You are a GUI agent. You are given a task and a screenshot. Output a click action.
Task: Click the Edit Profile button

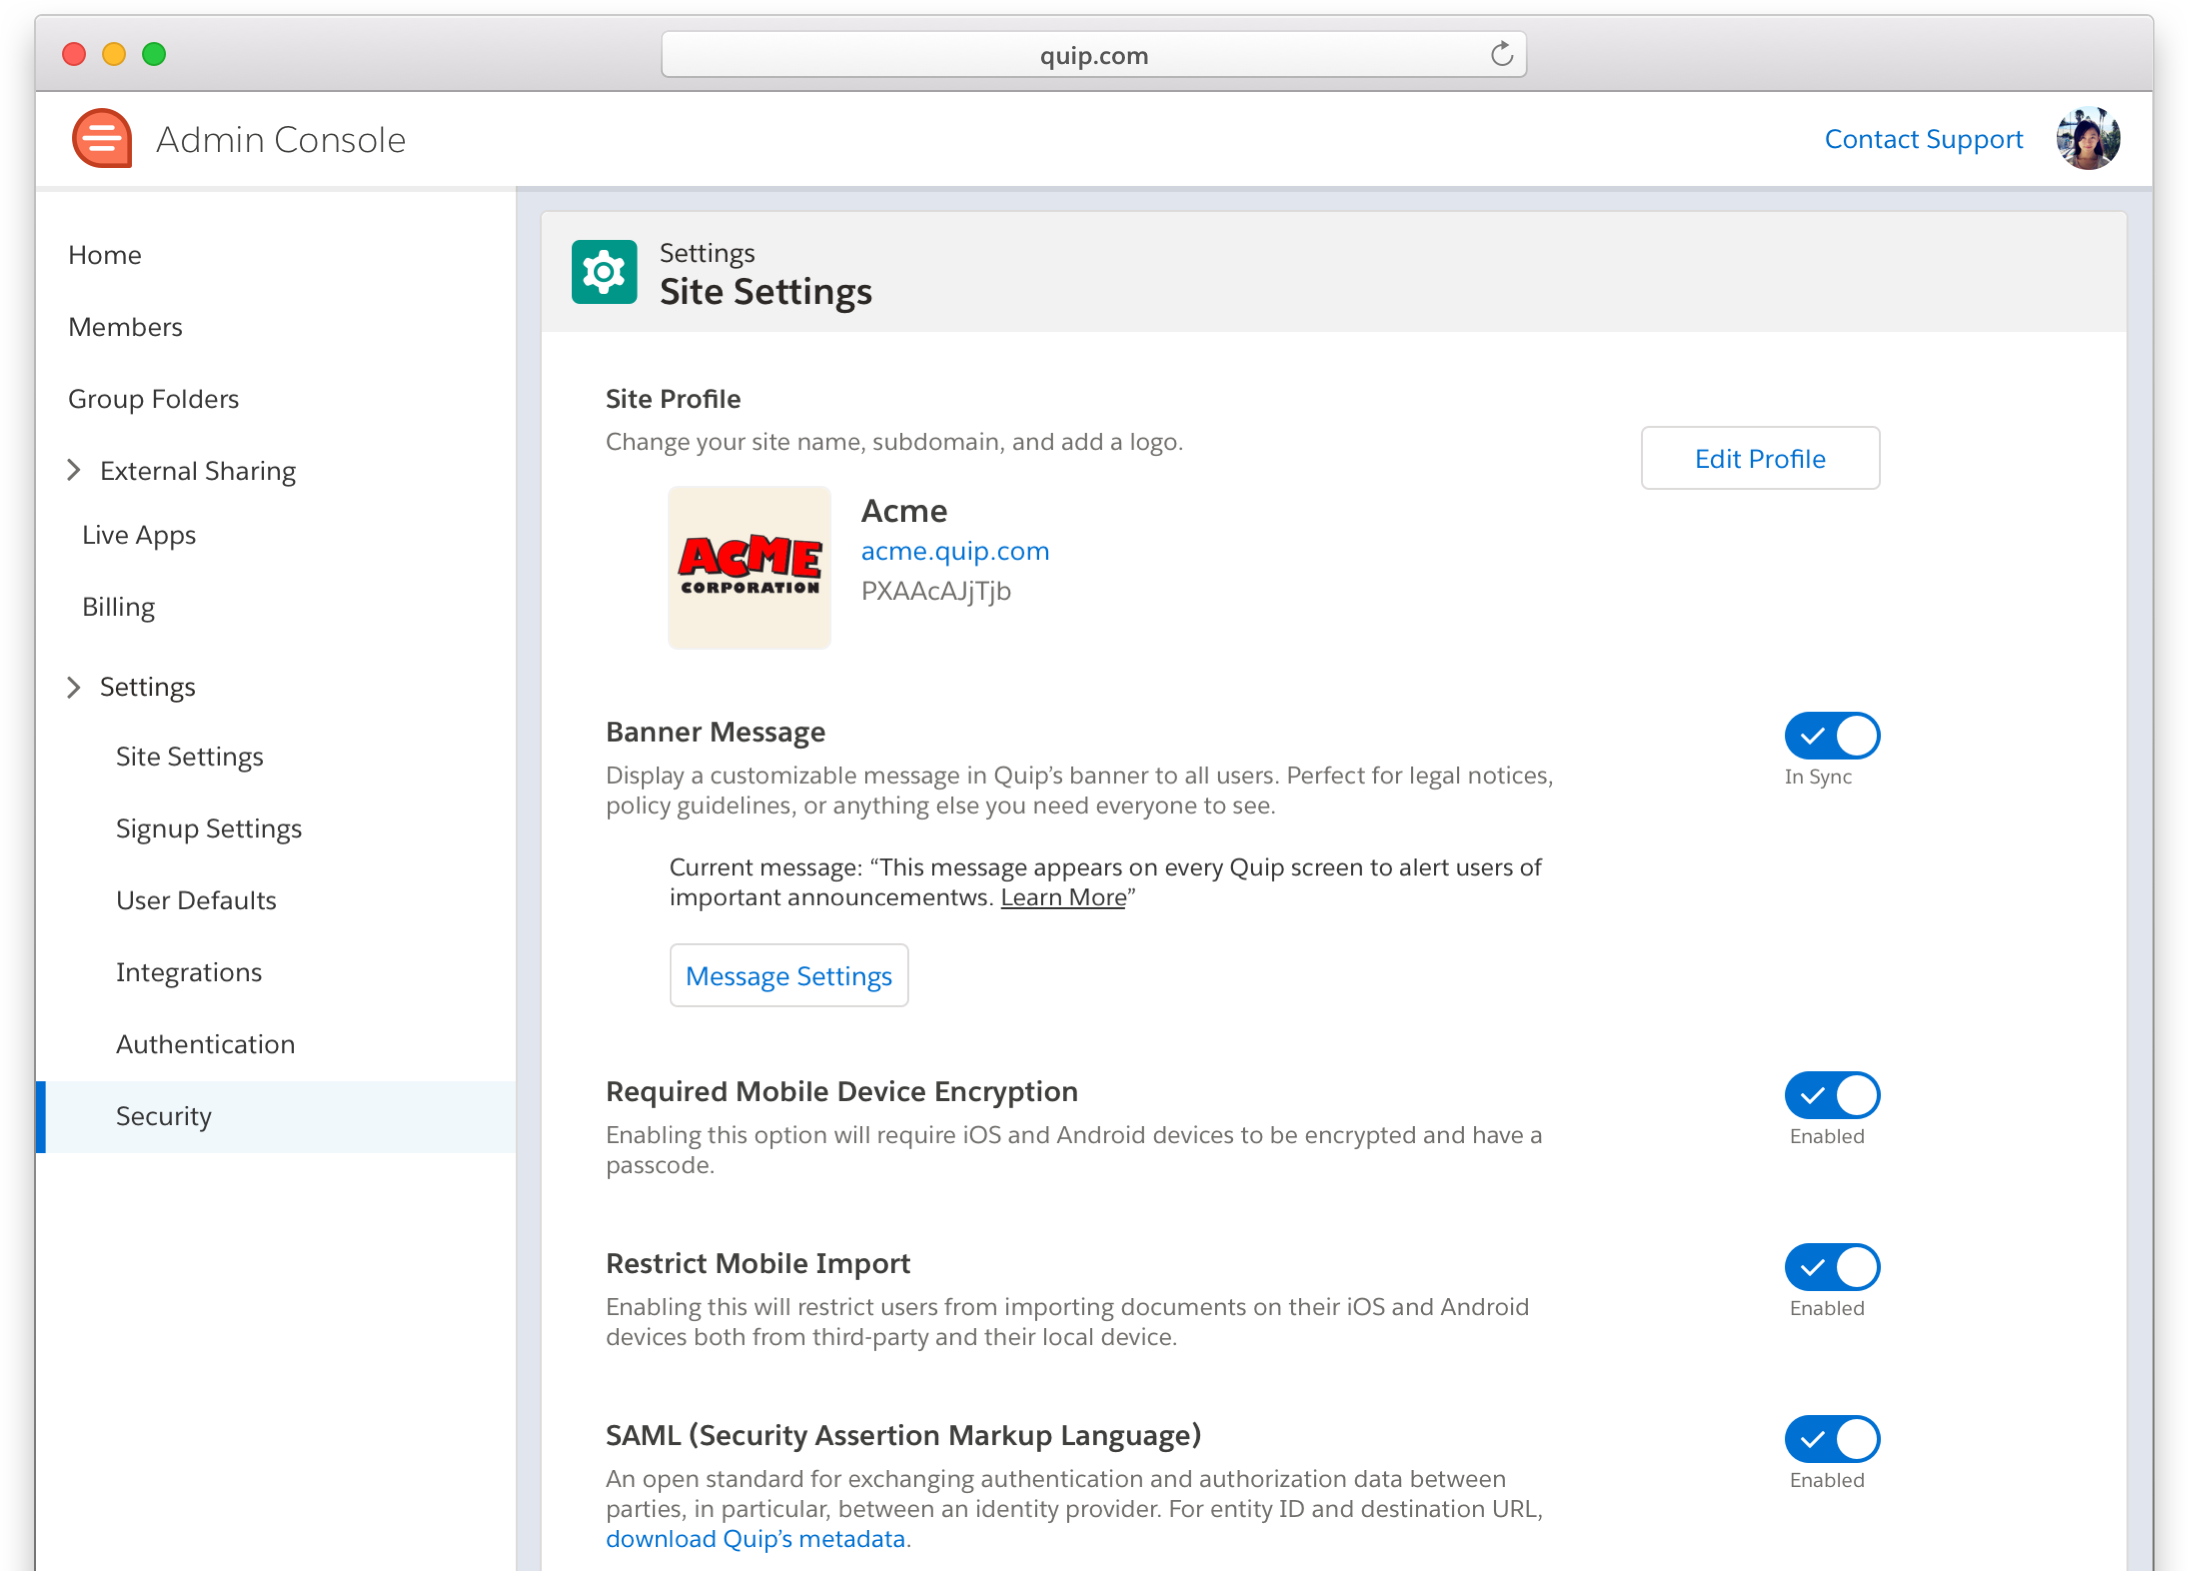(x=1759, y=458)
